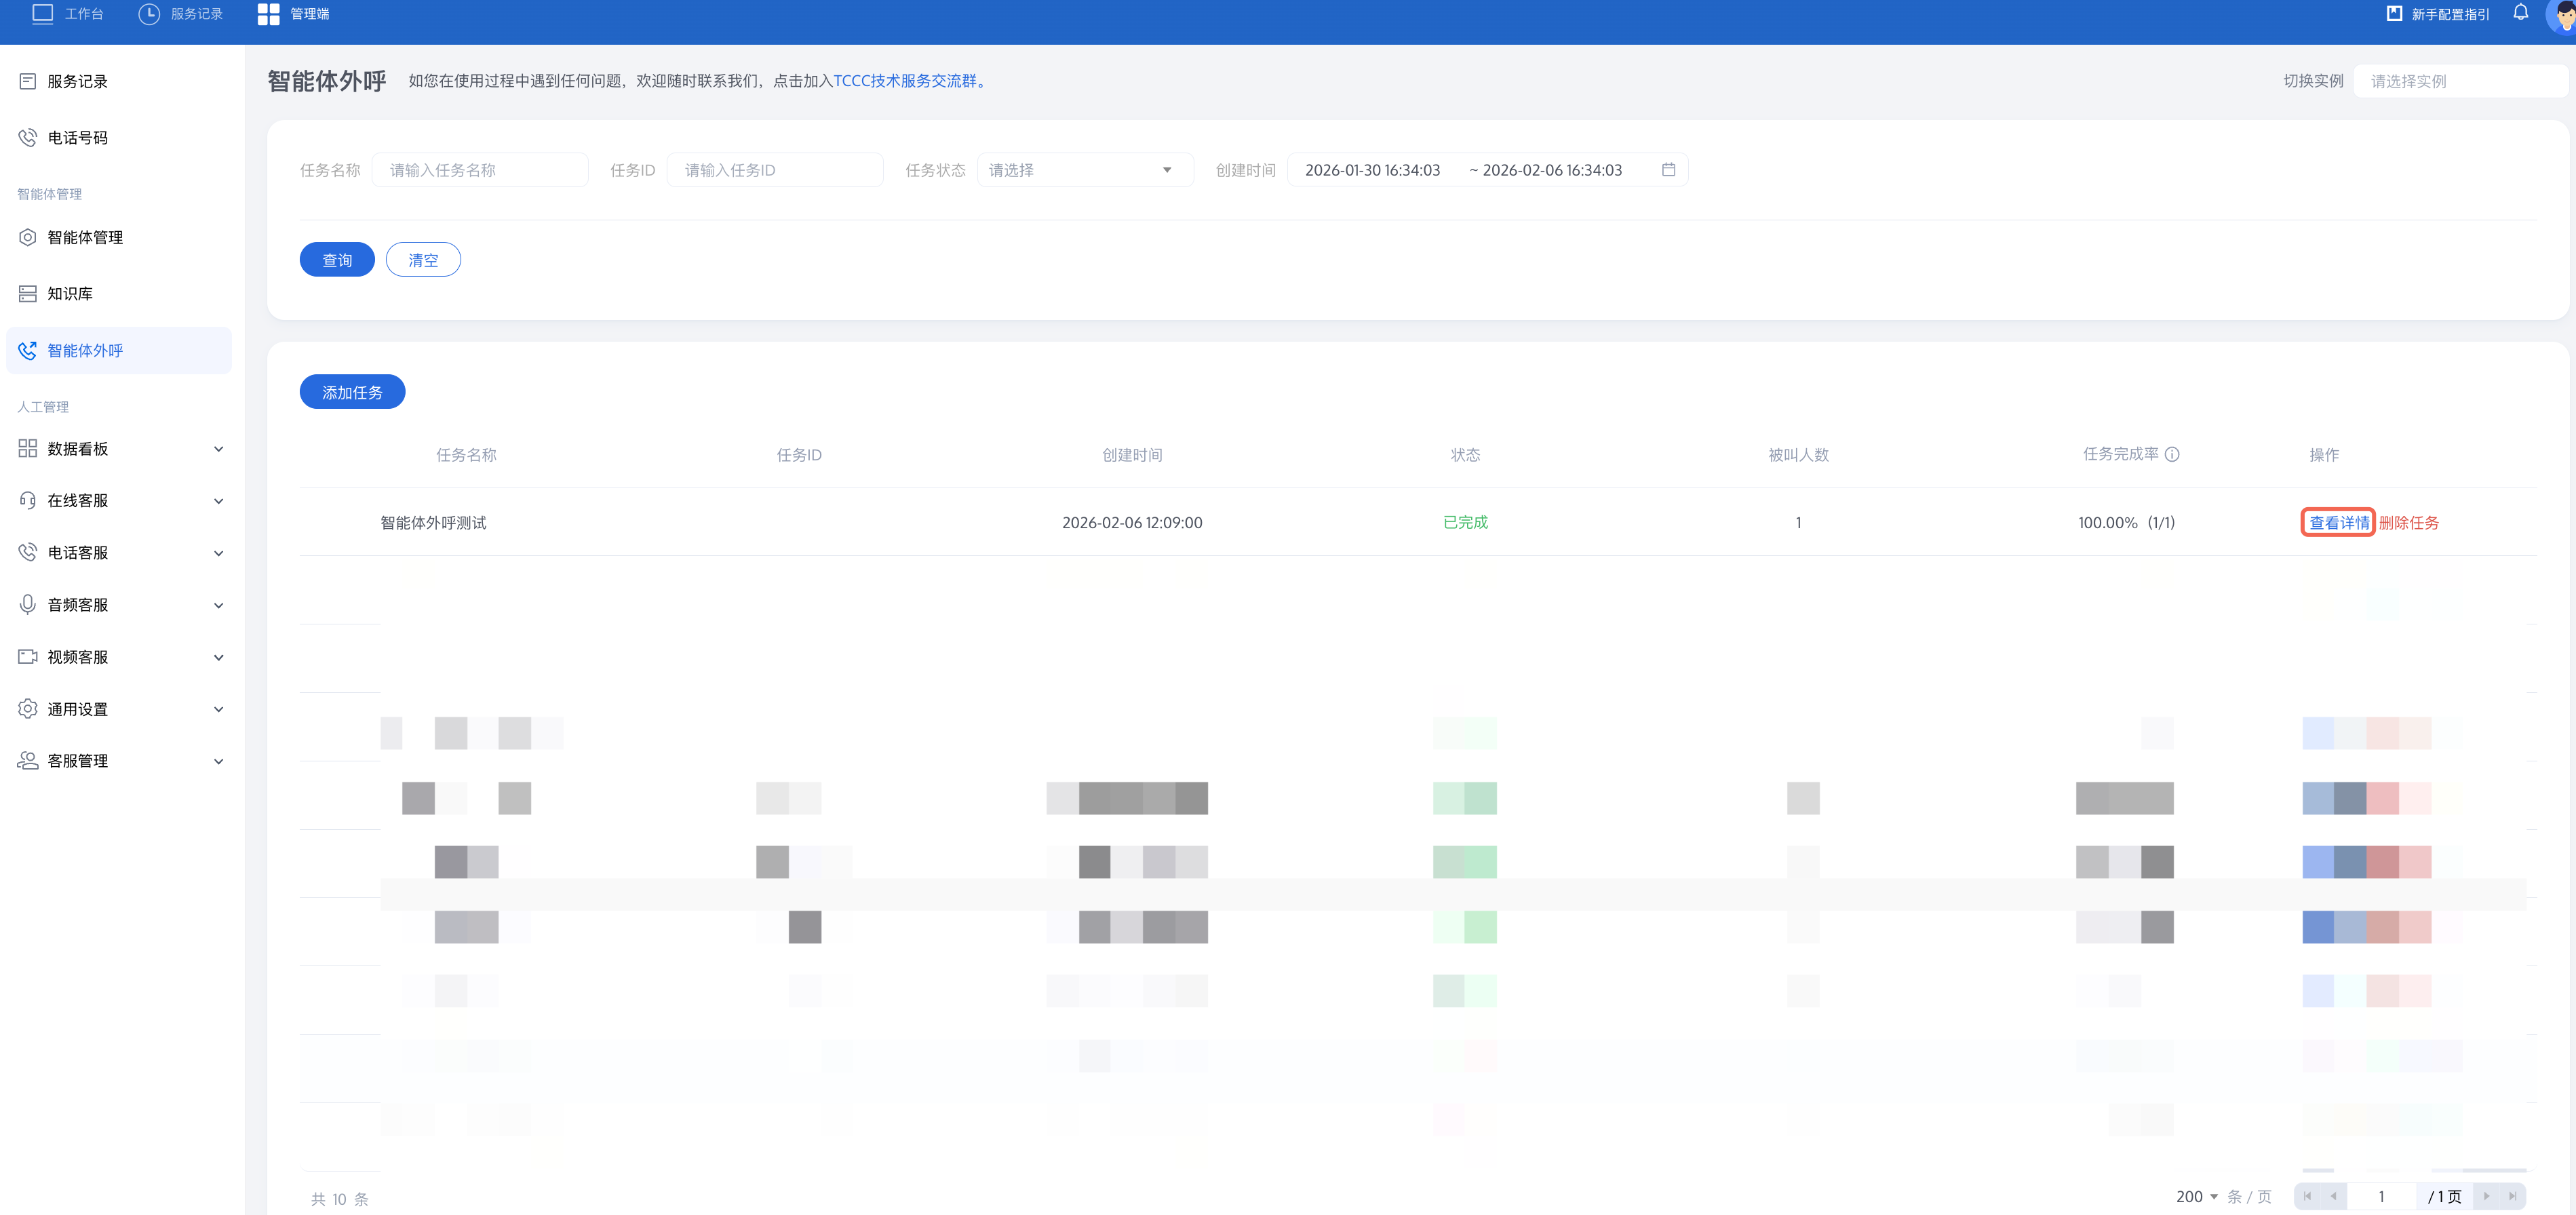Image resolution: width=2576 pixels, height=1215 pixels.
Task: Click the info icon beside 任务完成率
Action: [2172, 455]
